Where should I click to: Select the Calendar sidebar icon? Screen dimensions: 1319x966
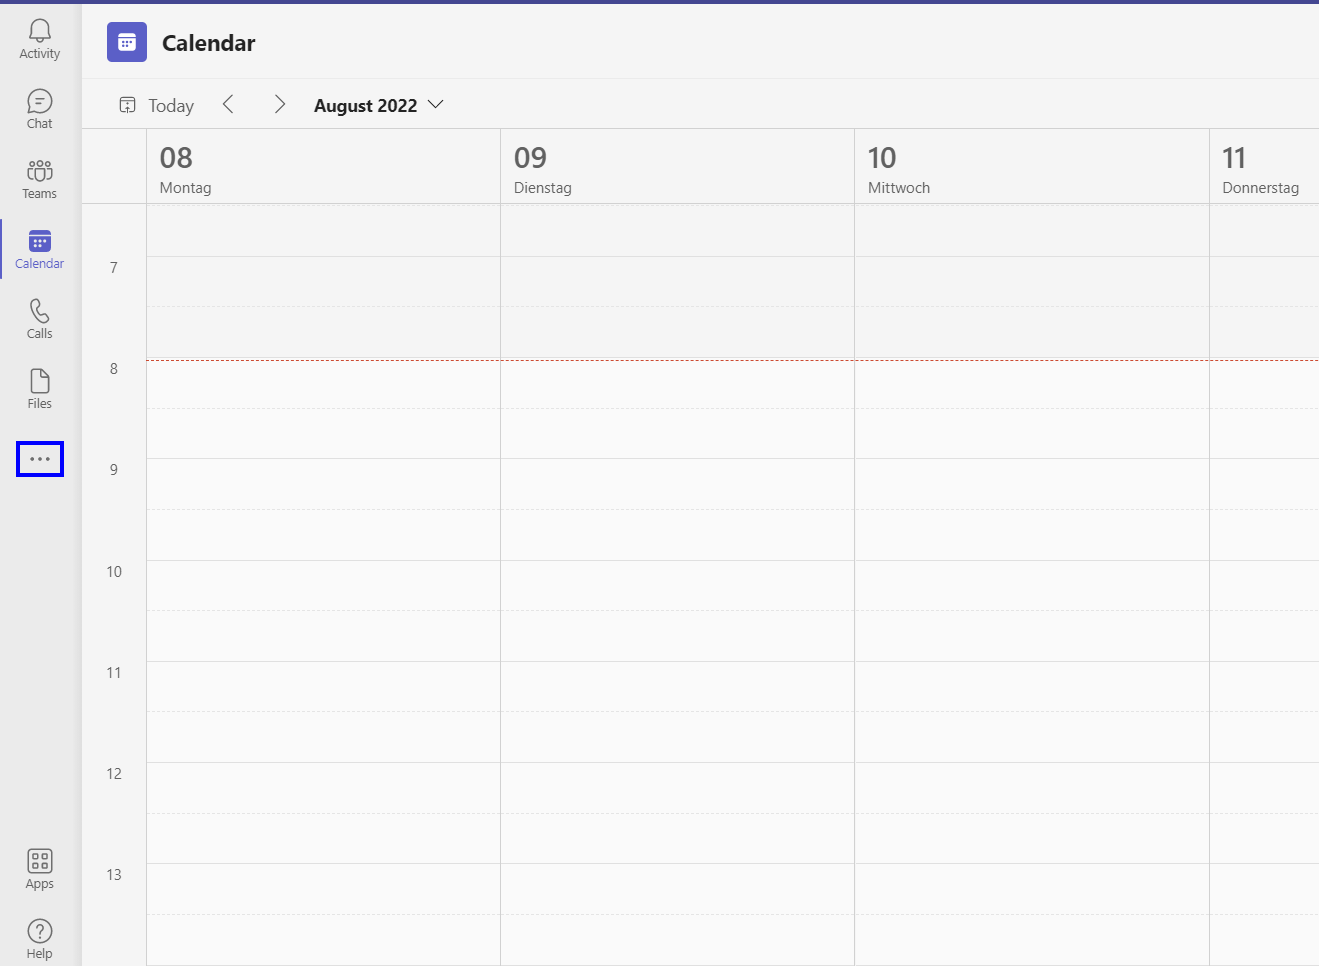pyautogui.click(x=40, y=250)
